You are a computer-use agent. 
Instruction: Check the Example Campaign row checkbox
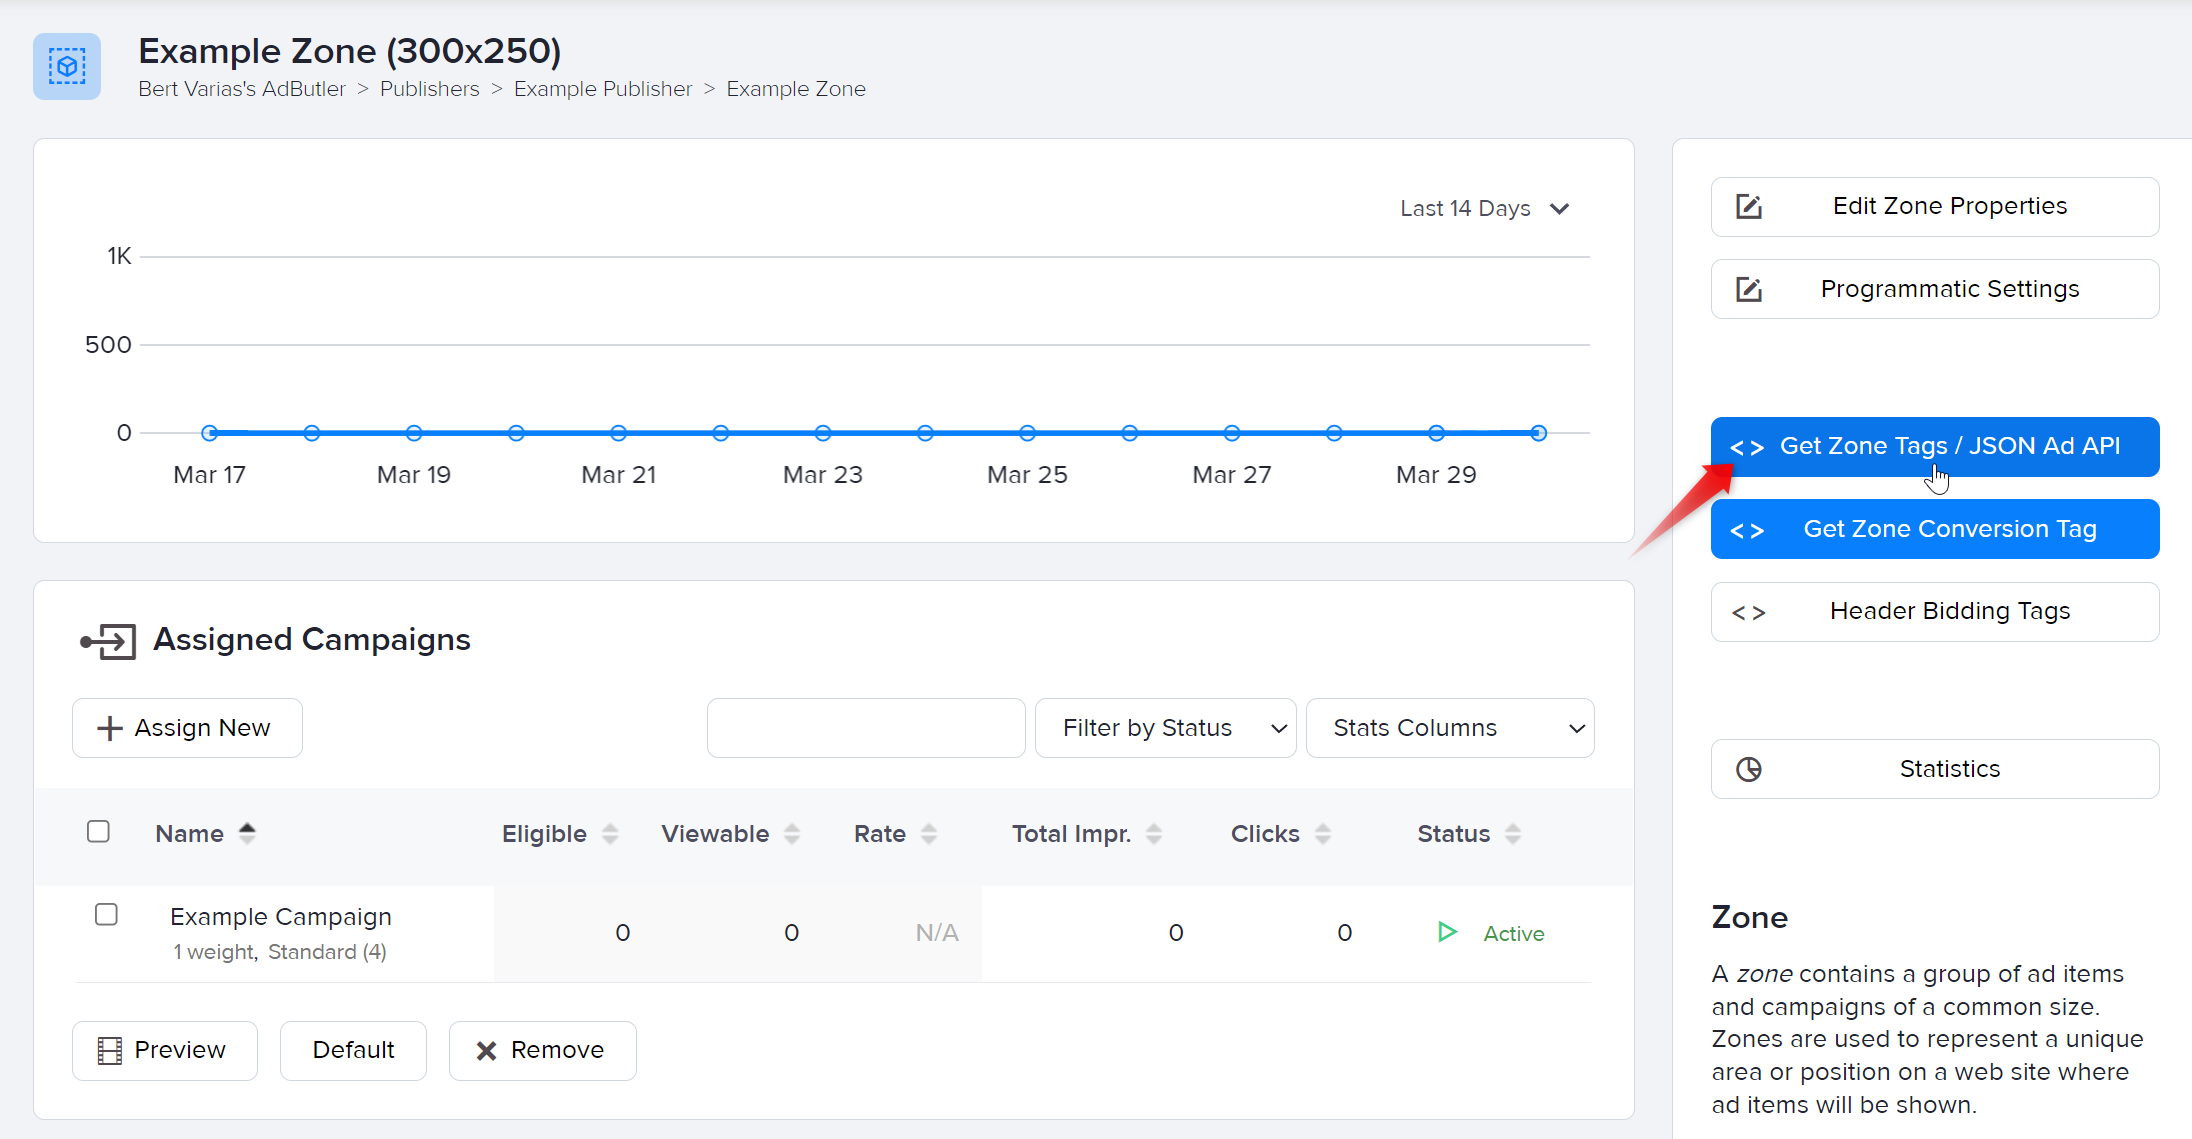106,915
